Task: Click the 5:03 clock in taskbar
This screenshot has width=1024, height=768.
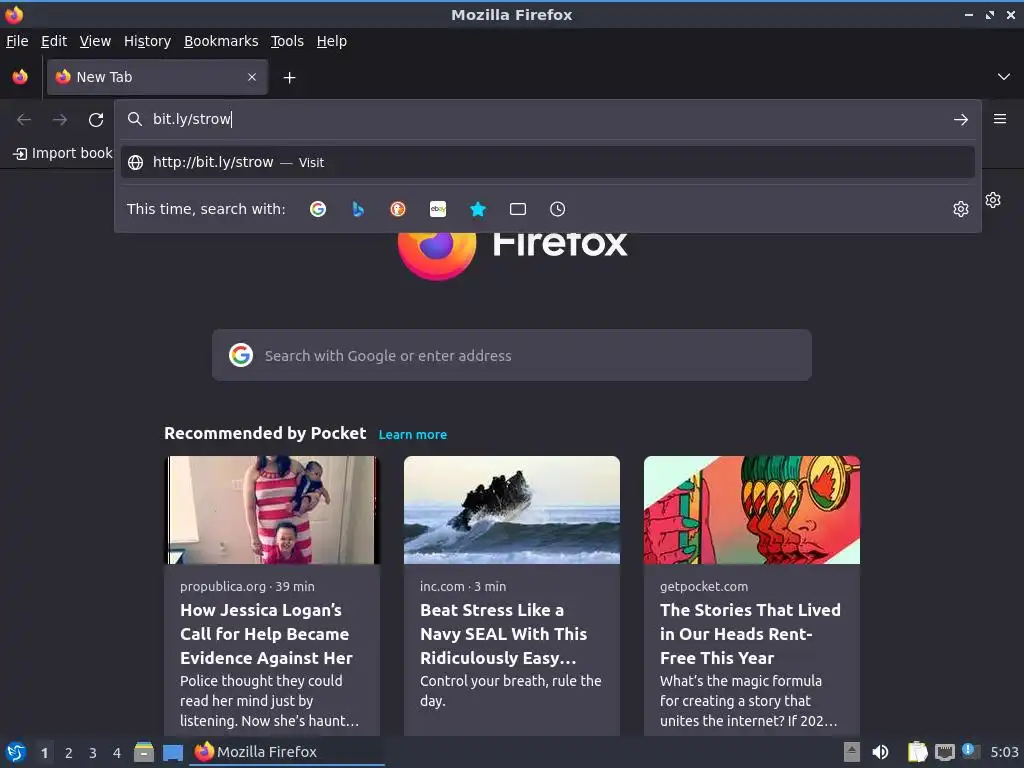Action: point(1004,752)
